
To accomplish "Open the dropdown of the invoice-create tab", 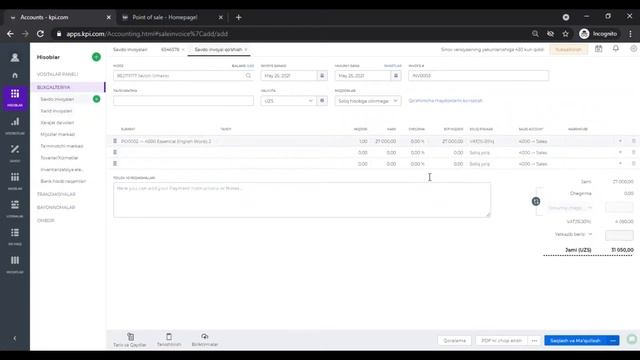I will [246, 50].
